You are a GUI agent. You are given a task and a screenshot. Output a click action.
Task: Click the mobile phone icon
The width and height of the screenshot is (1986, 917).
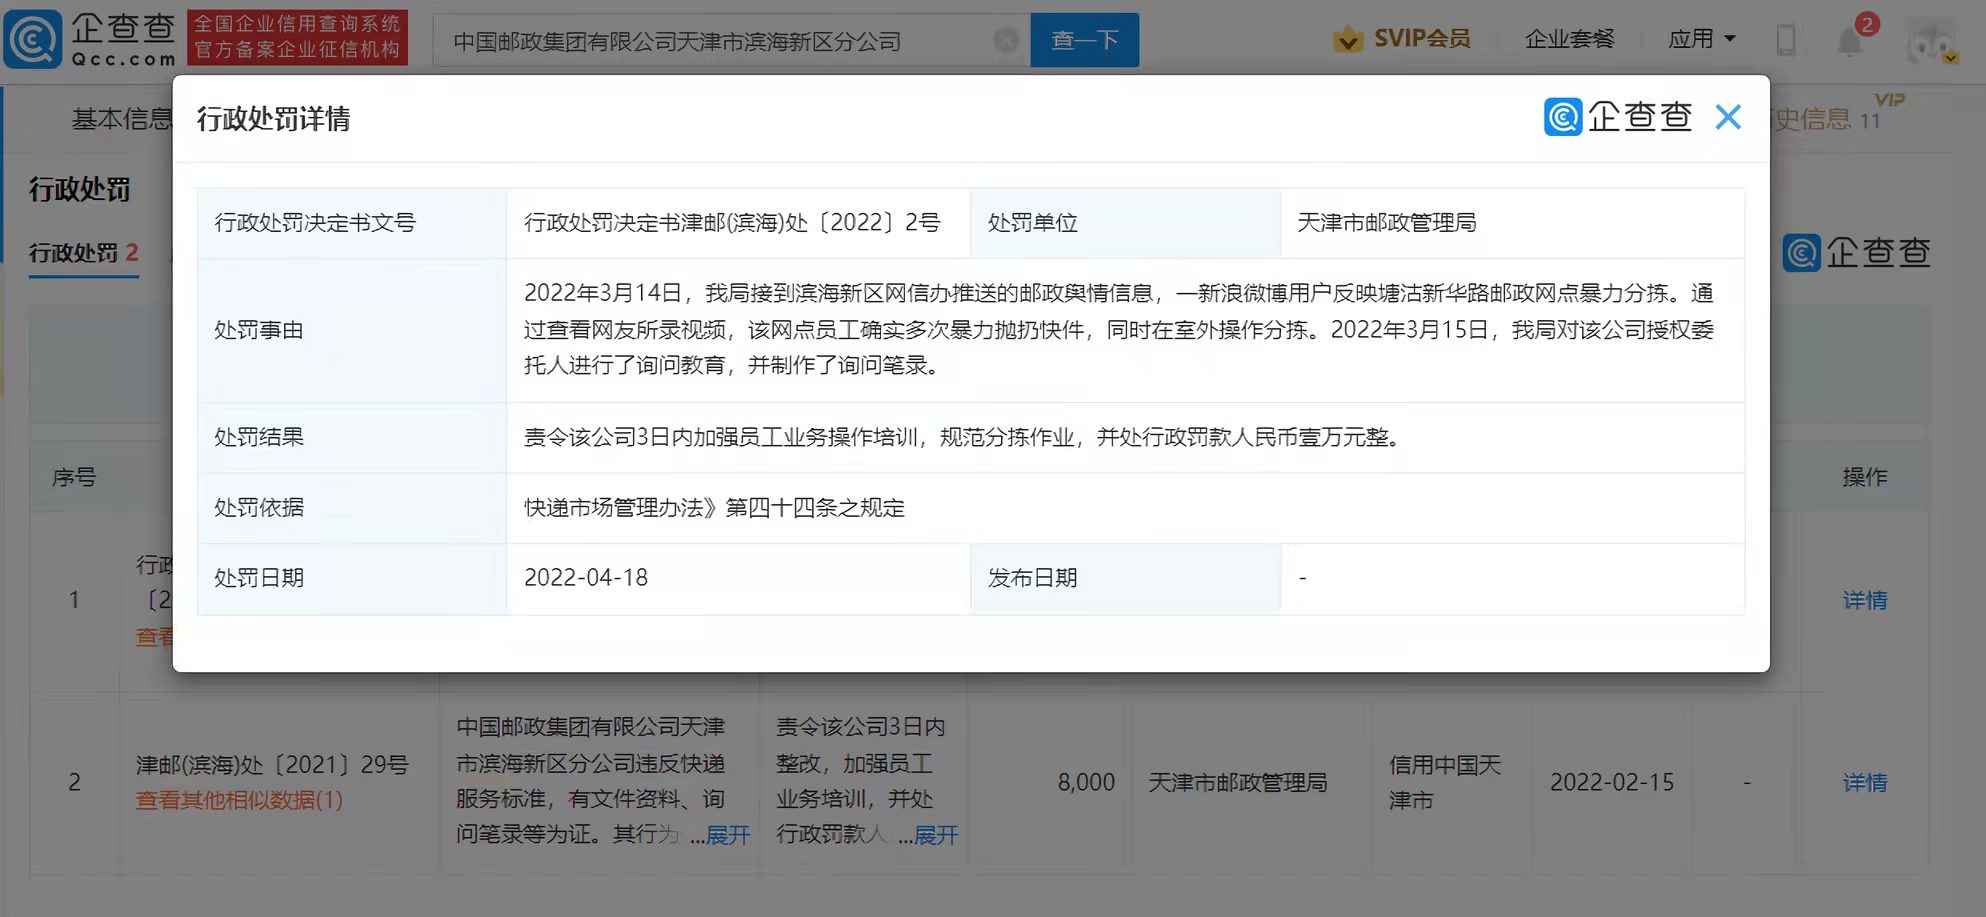coord(1785,40)
